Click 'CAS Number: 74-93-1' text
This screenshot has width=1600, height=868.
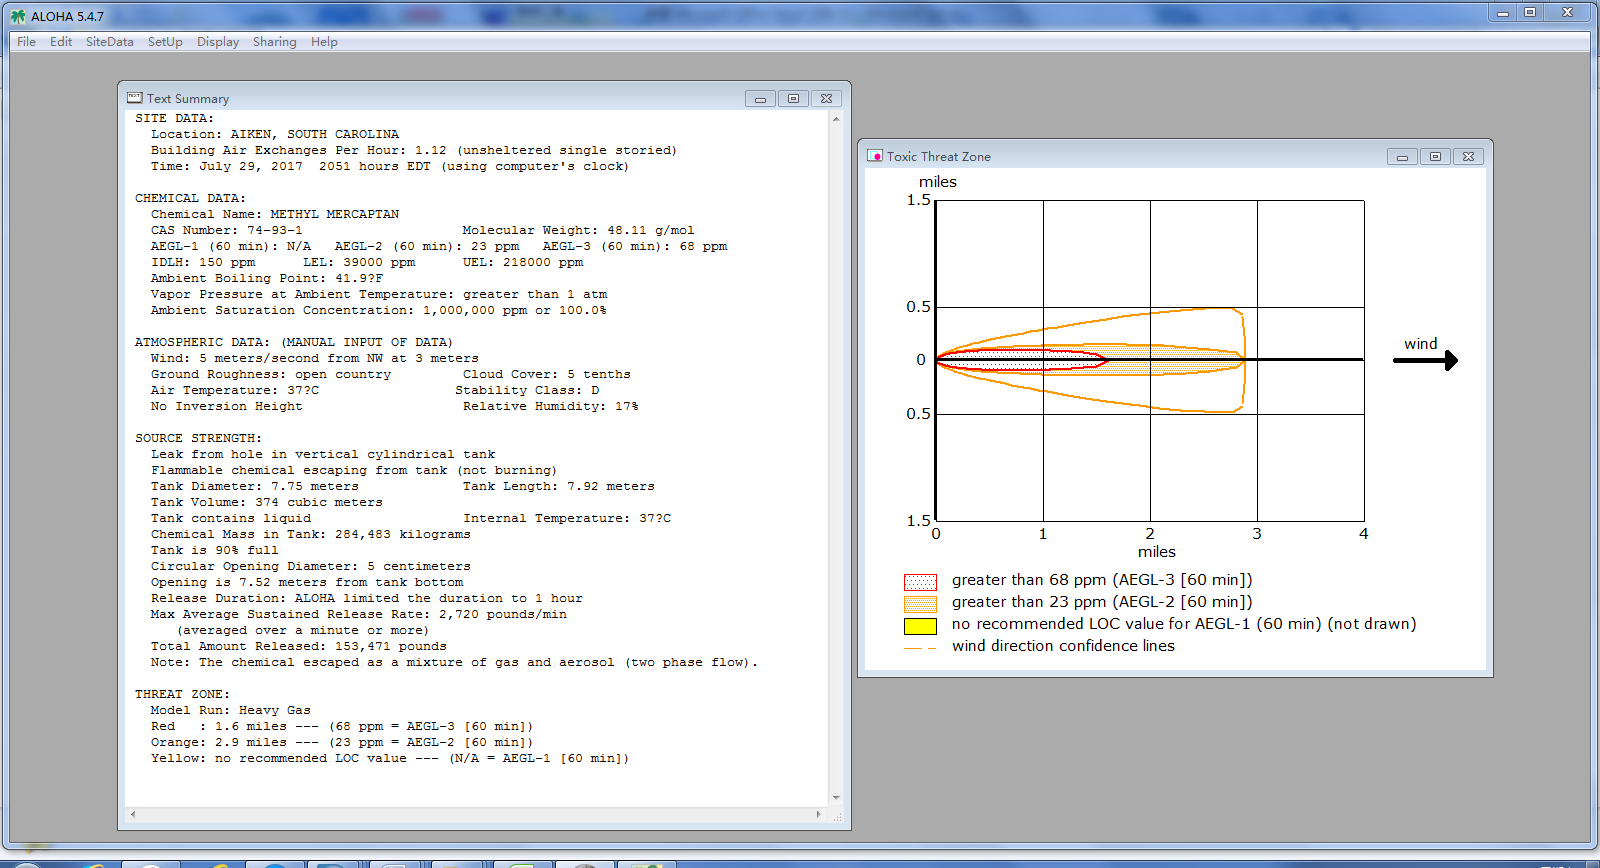coord(227,230)
